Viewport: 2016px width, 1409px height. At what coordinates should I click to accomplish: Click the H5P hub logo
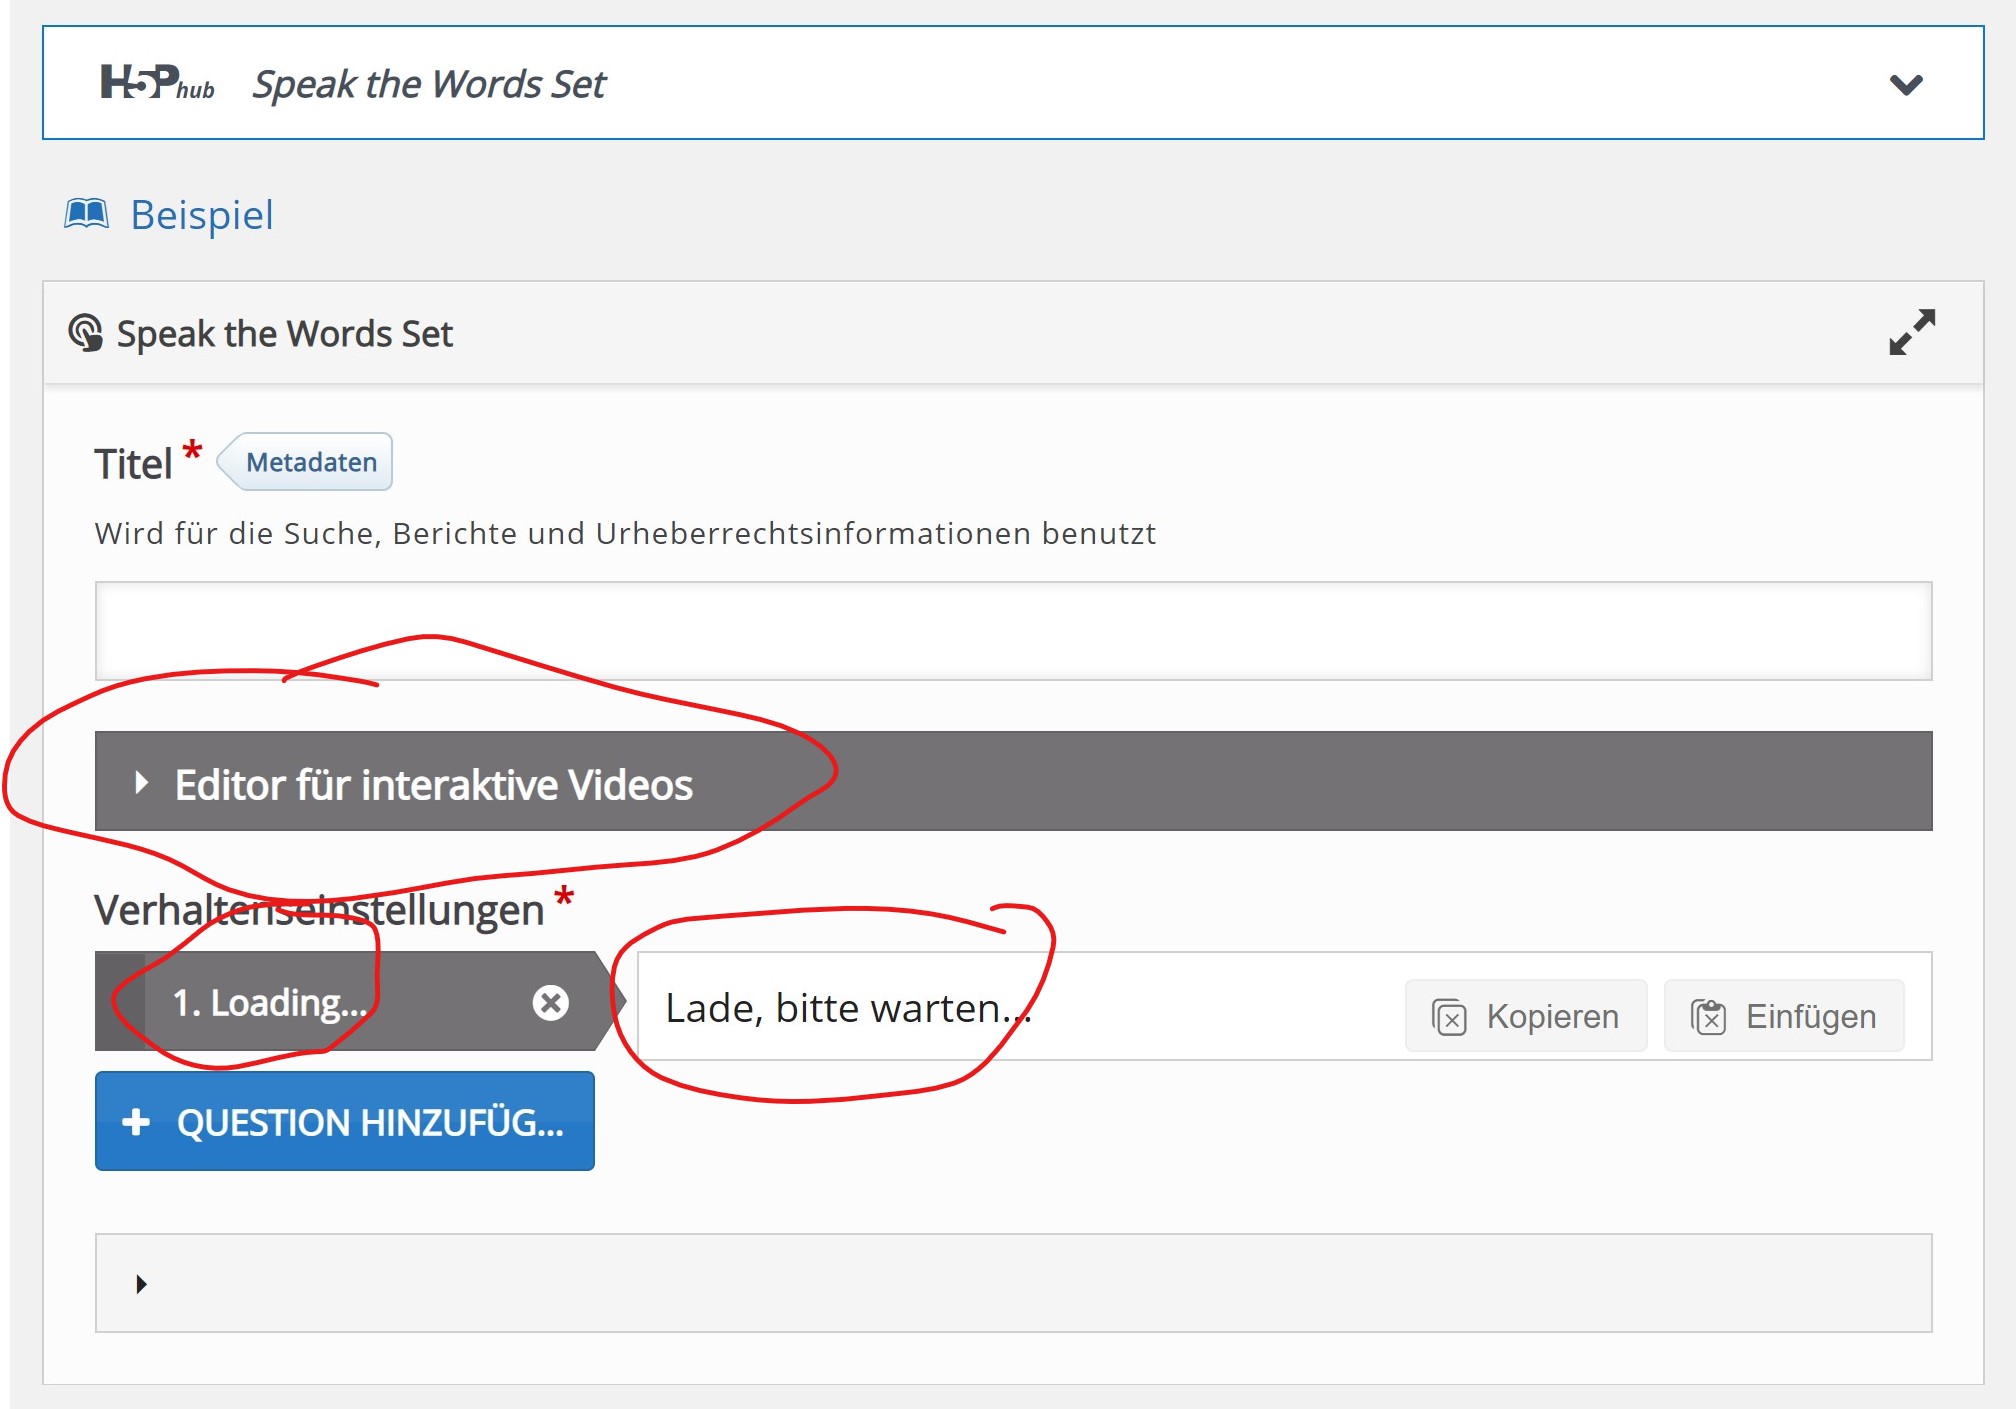[157, 83]
